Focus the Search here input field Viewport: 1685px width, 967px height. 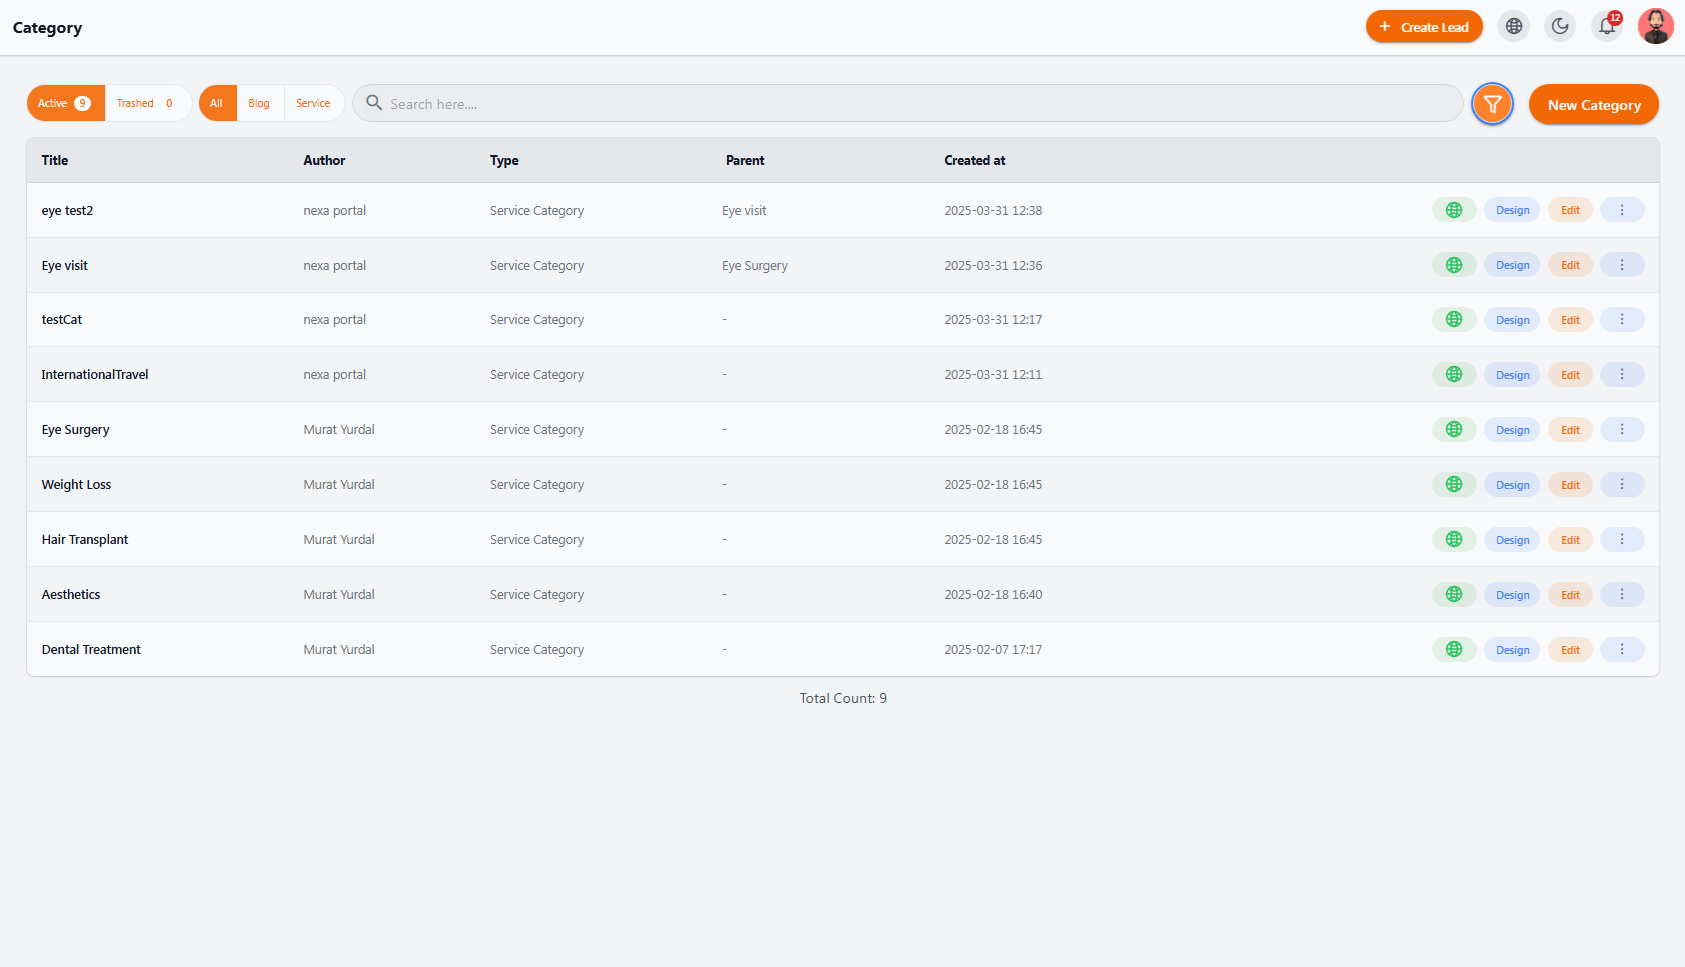908,103
